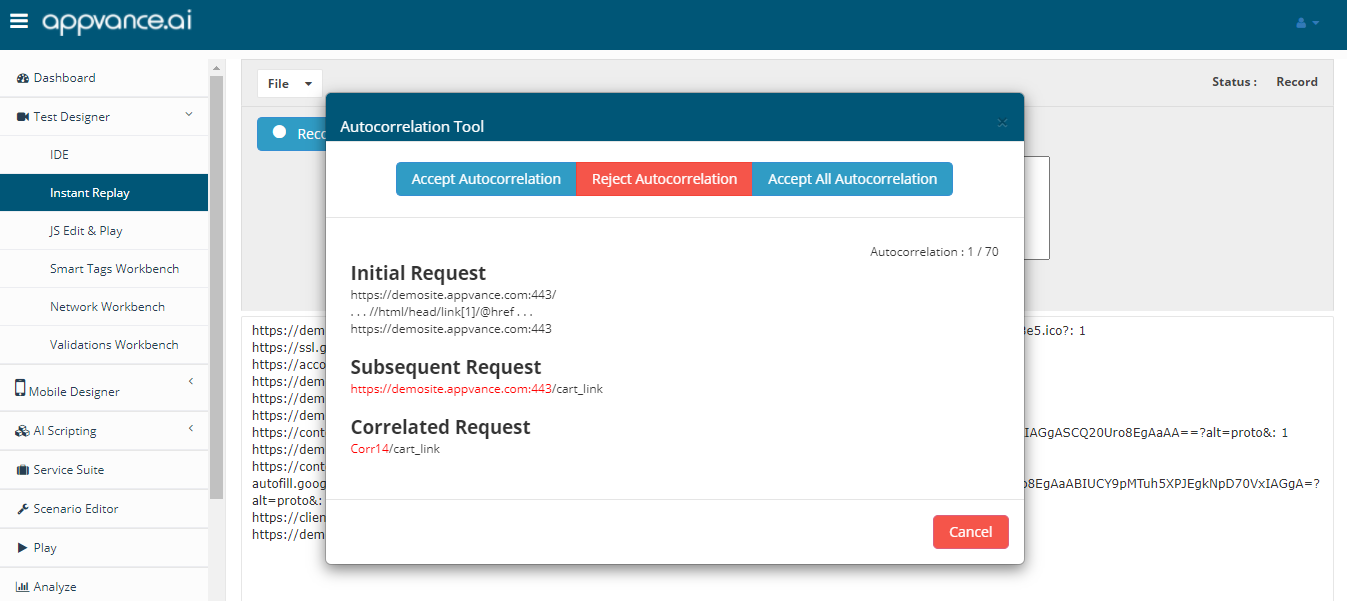Click Cancel in Autocorrelation dialog
Screen dimensions: 1347x601
tap(970, 532)
